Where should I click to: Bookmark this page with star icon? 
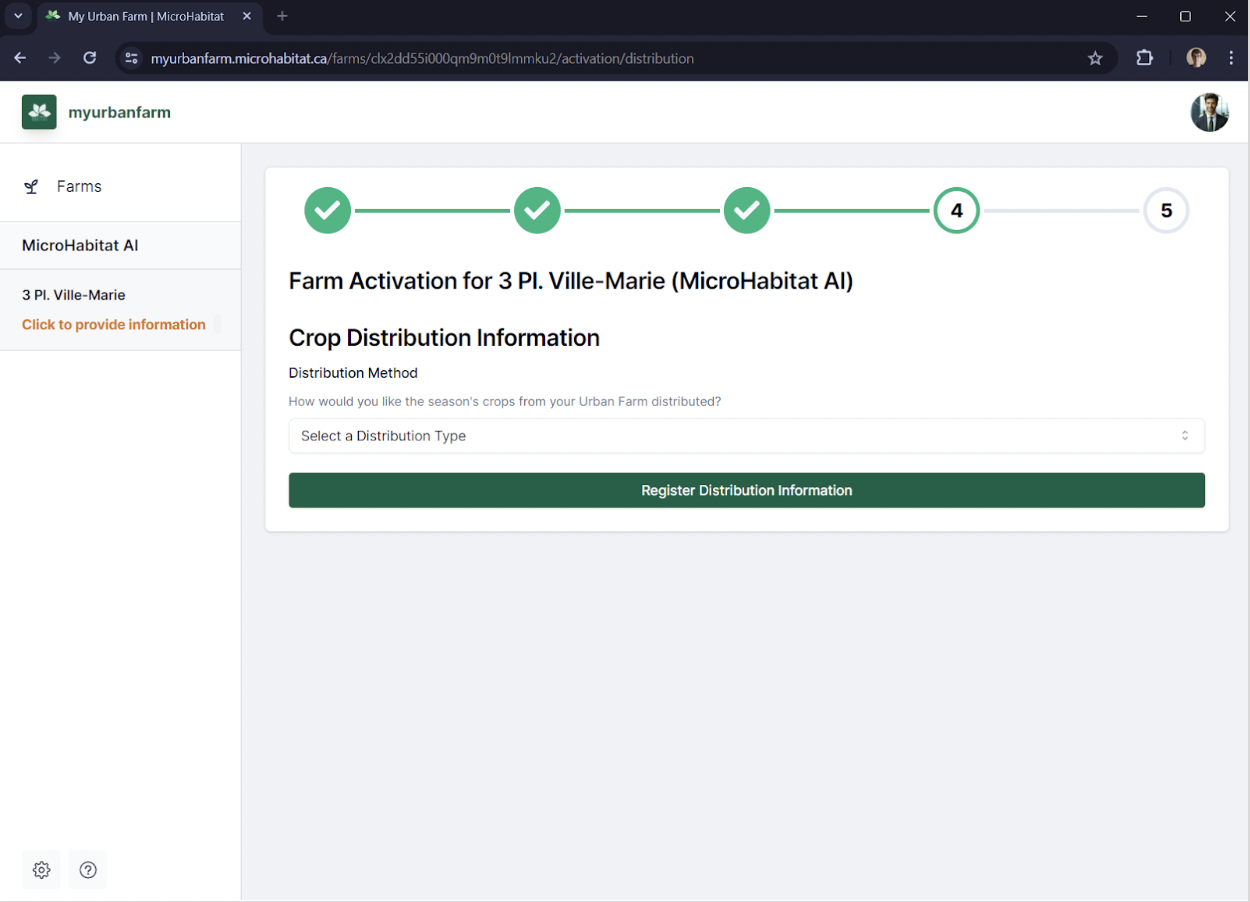(x=1095, y=58)
